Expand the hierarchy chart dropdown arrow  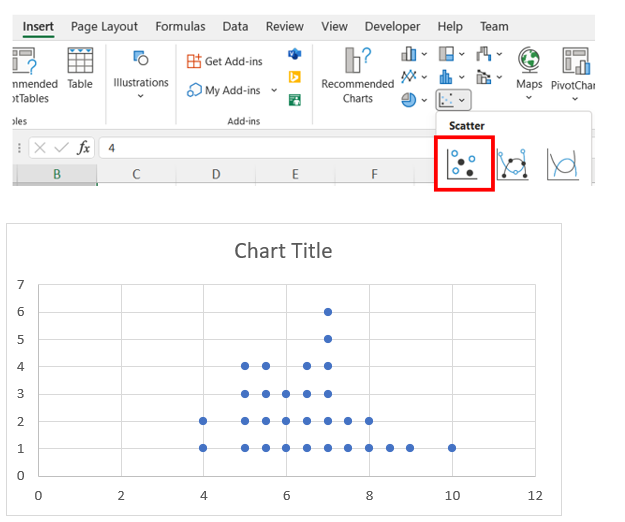462,54
